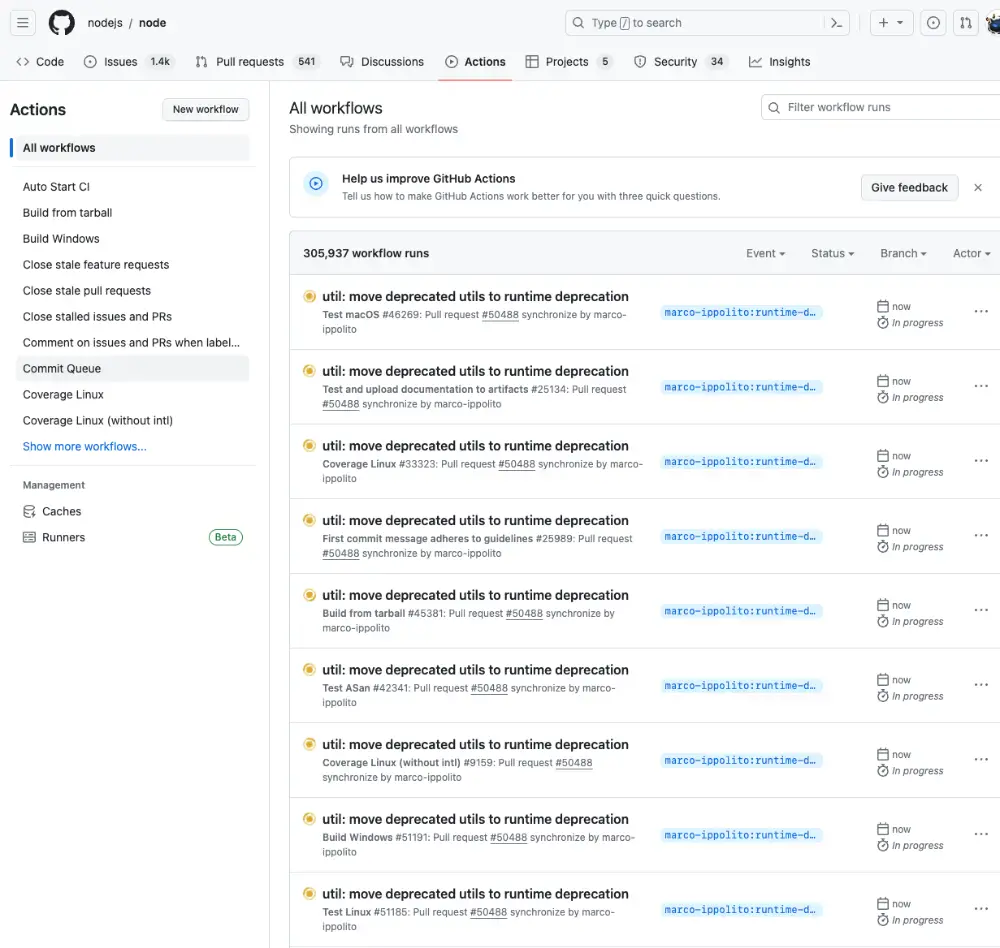Click the New workflow button
Image resolution: width=1000 pixels, height=948 pixels.
click(205, 110)
